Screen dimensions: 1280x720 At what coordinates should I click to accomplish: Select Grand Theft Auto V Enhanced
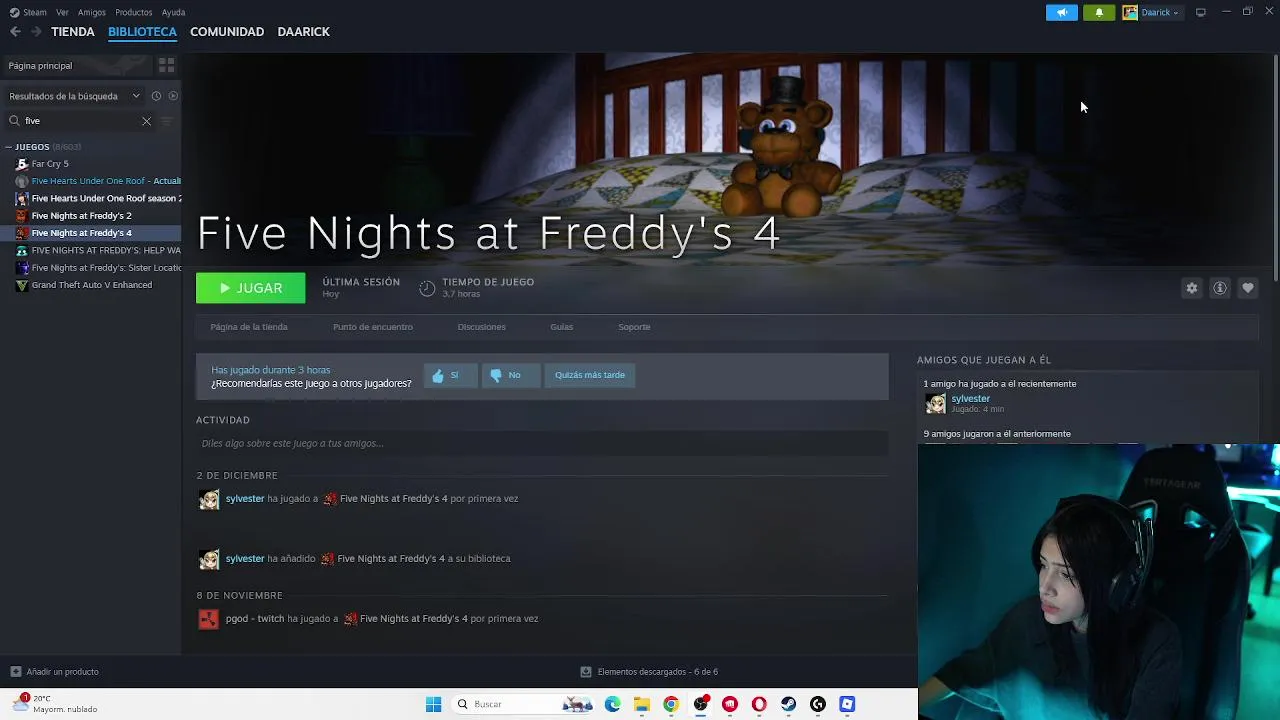91,285
